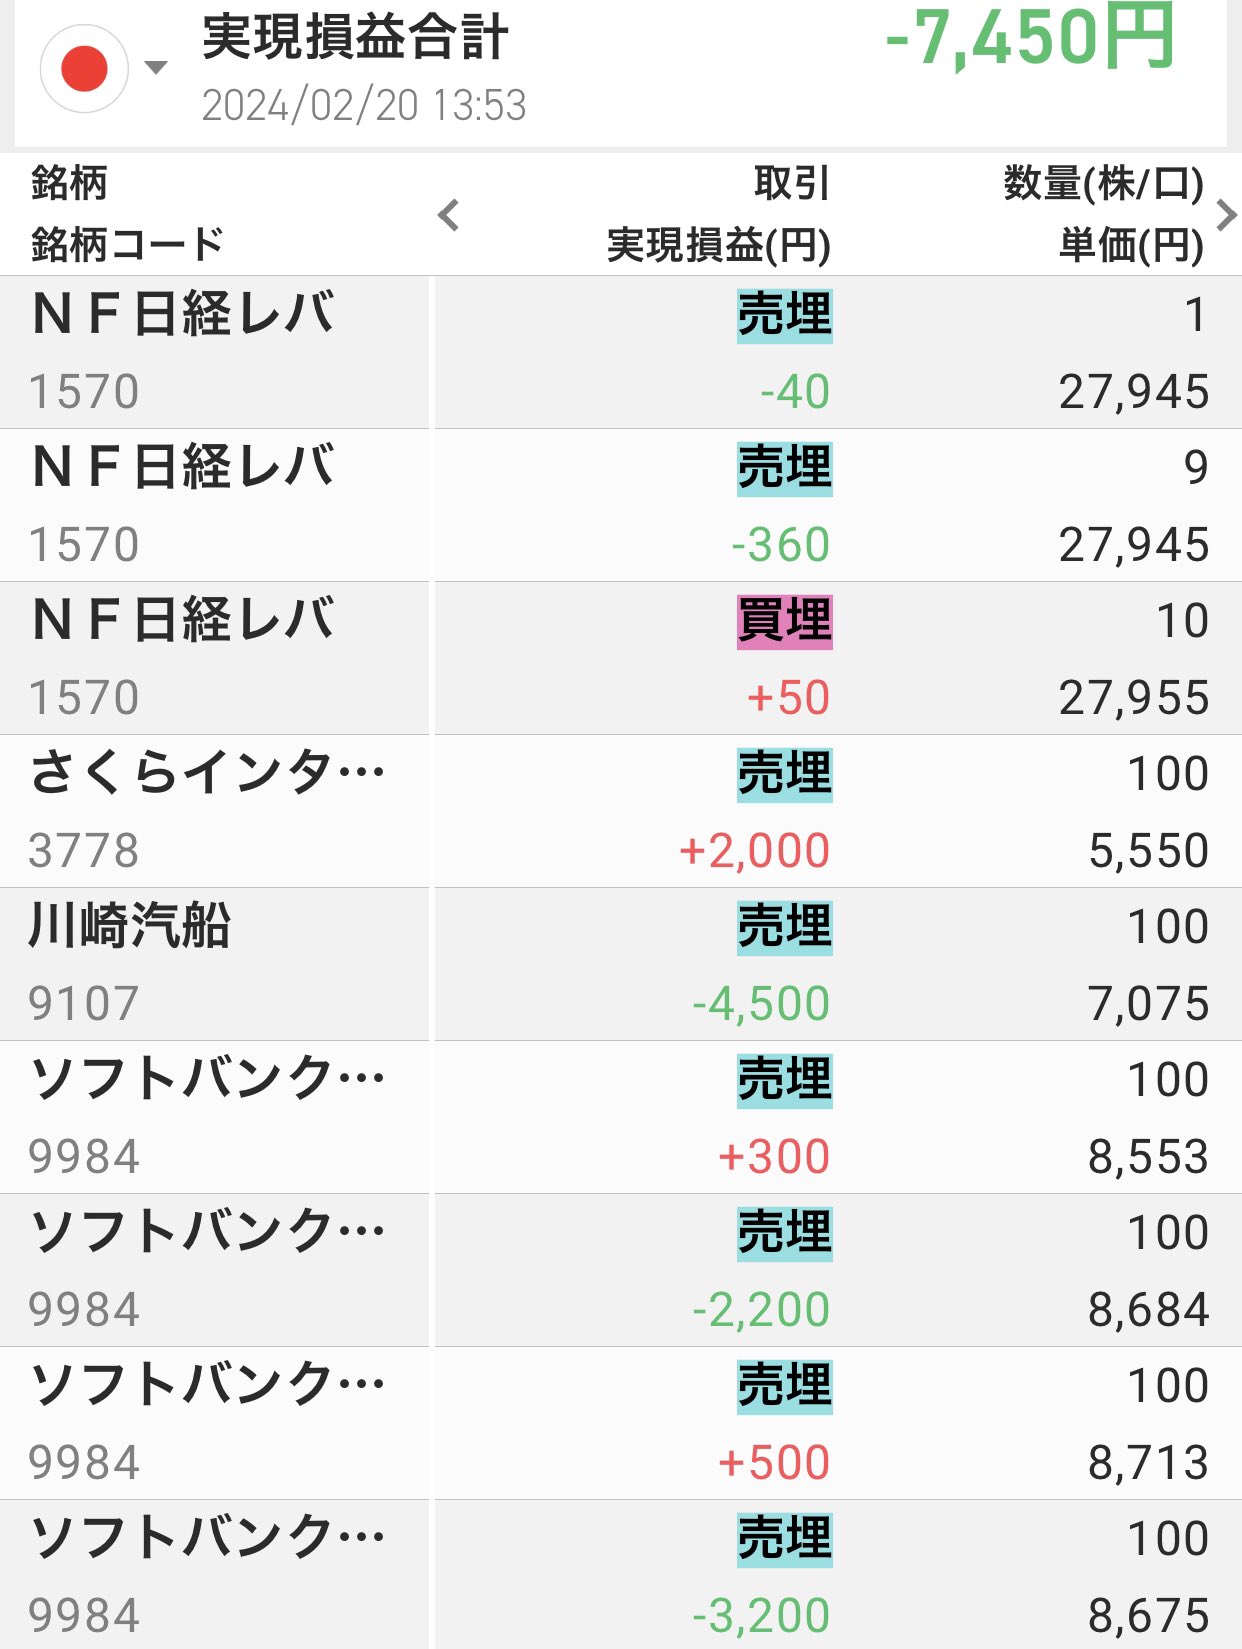Click the 実現損益合計 title
The height and width of the screenshot is (1649, 1242).
pos(355,37)
